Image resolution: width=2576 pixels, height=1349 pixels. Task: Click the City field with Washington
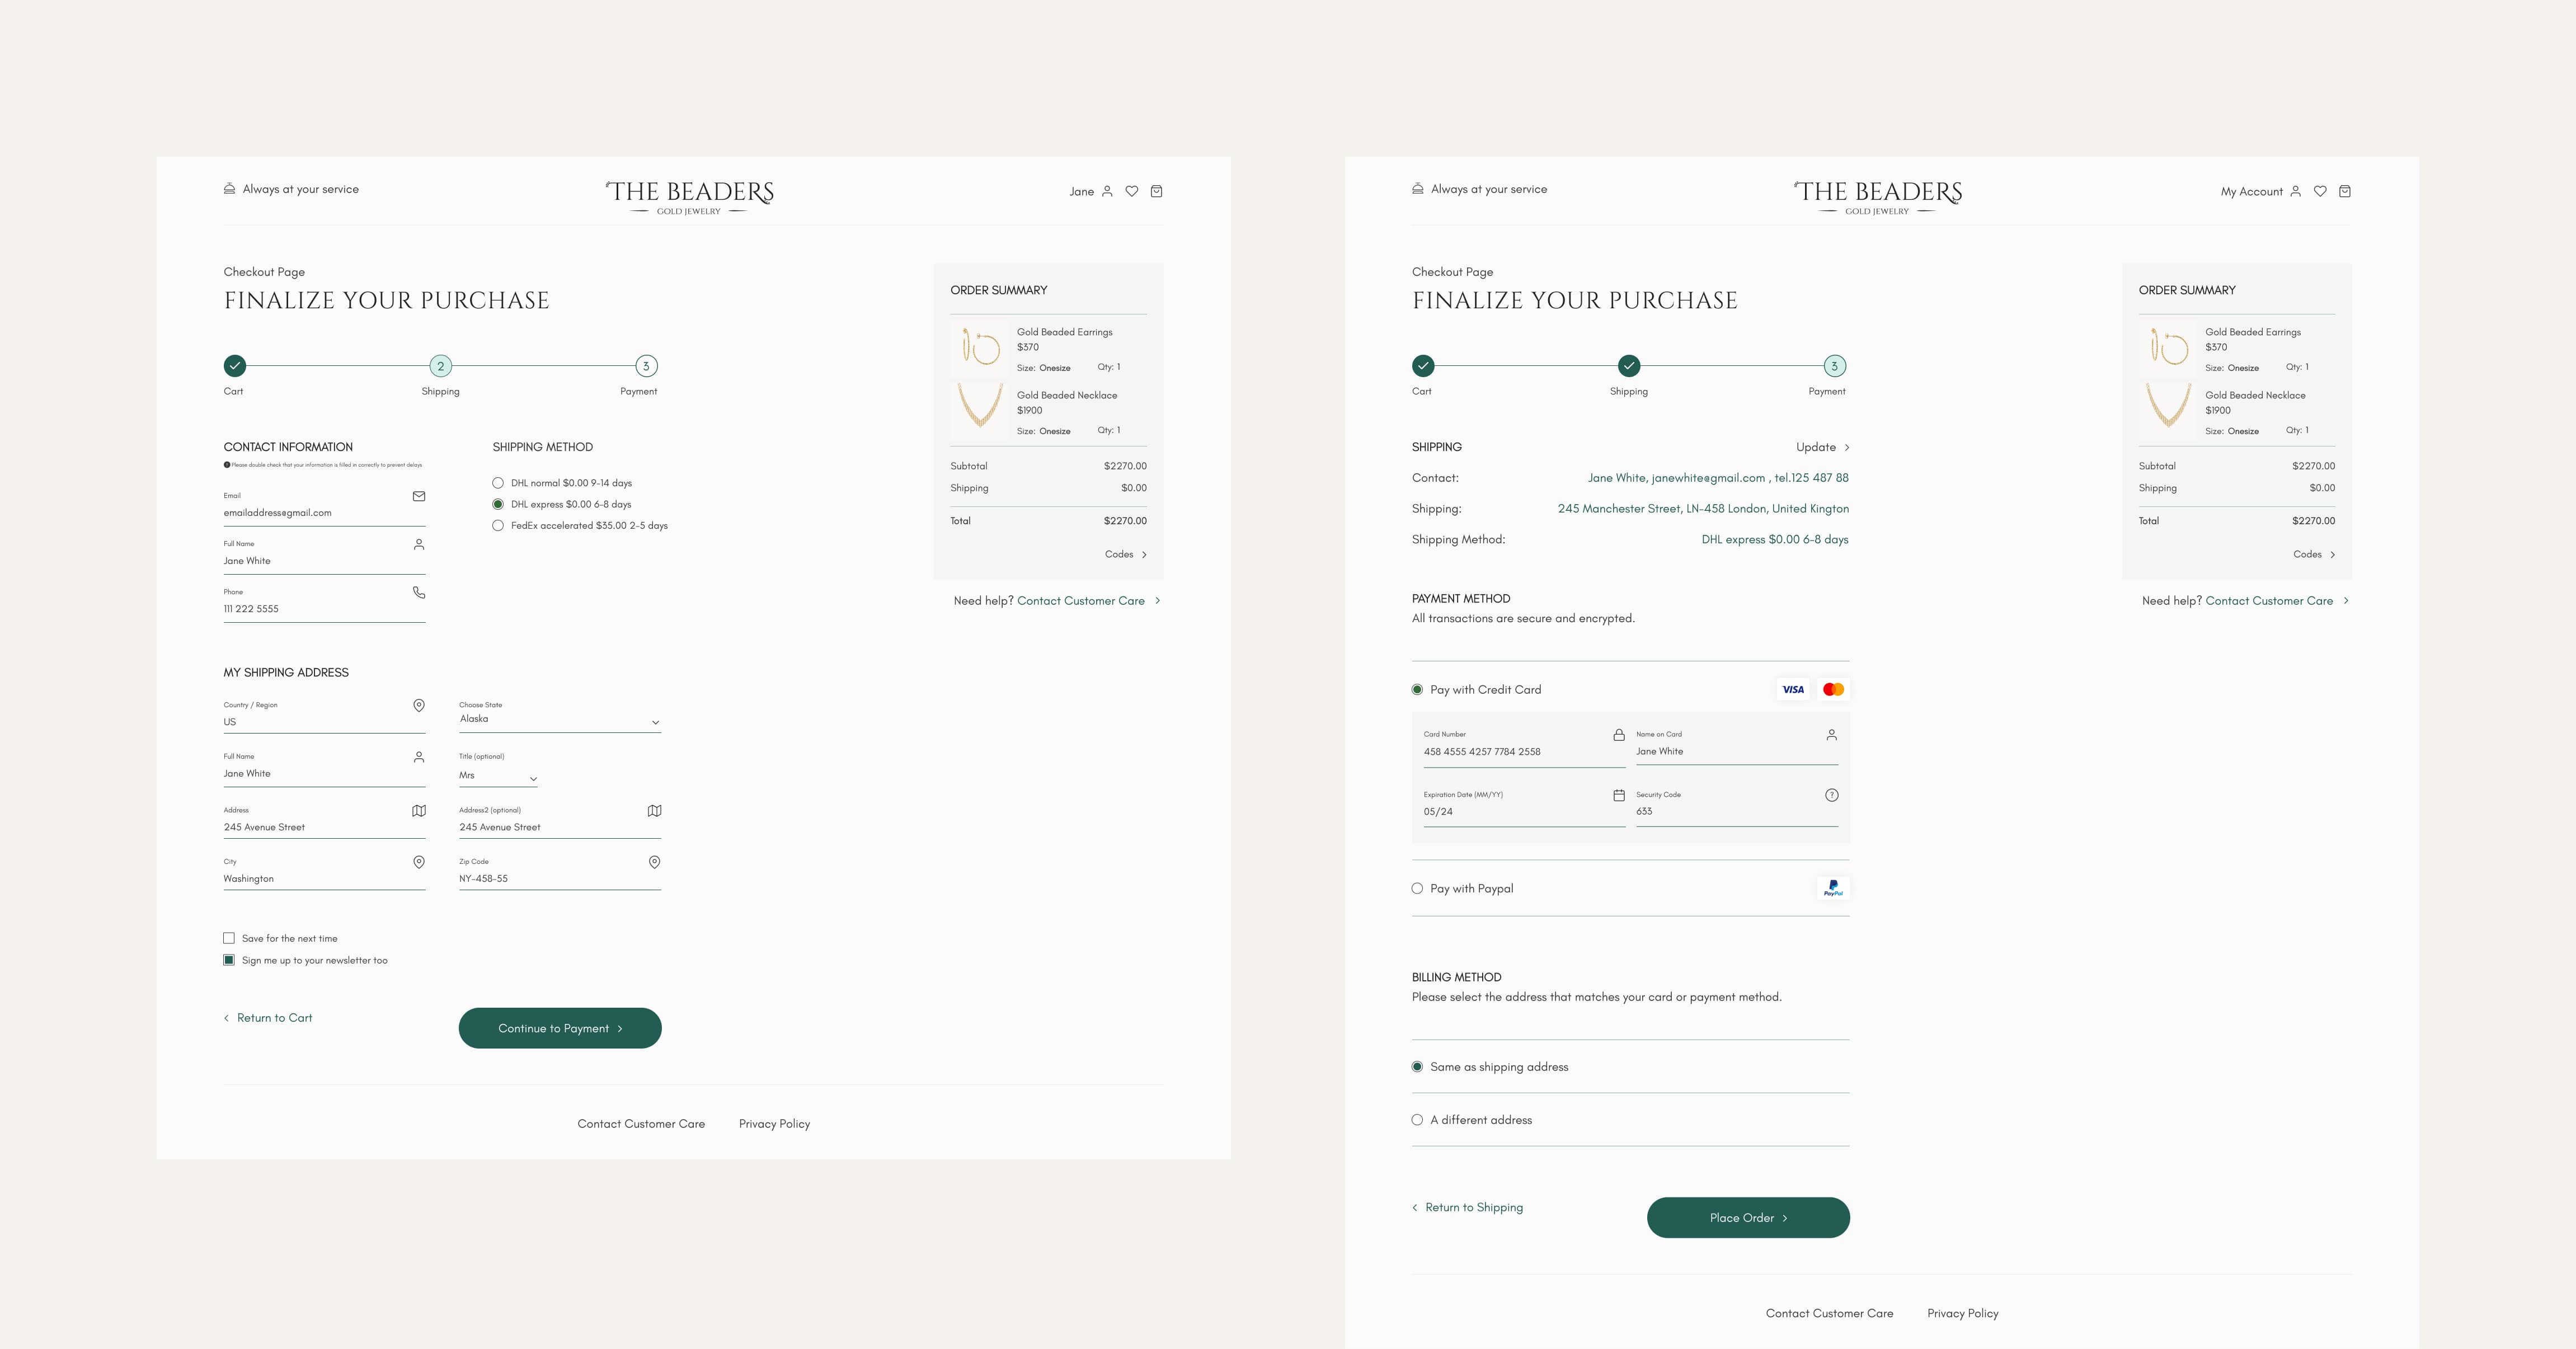click(x=324, y=872)
